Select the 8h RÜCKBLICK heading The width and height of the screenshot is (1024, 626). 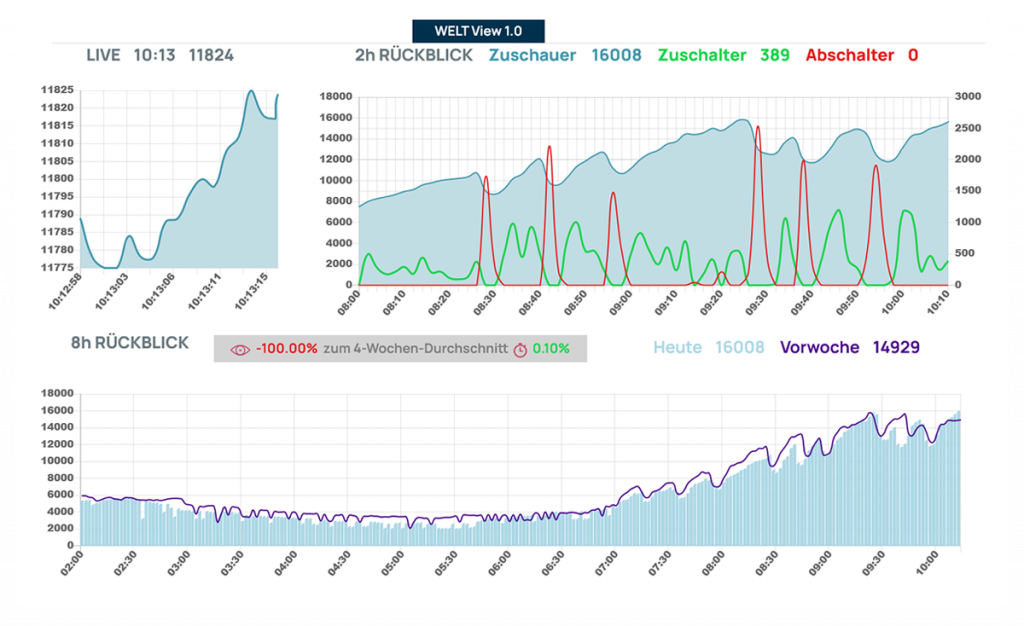coord(130,343)
